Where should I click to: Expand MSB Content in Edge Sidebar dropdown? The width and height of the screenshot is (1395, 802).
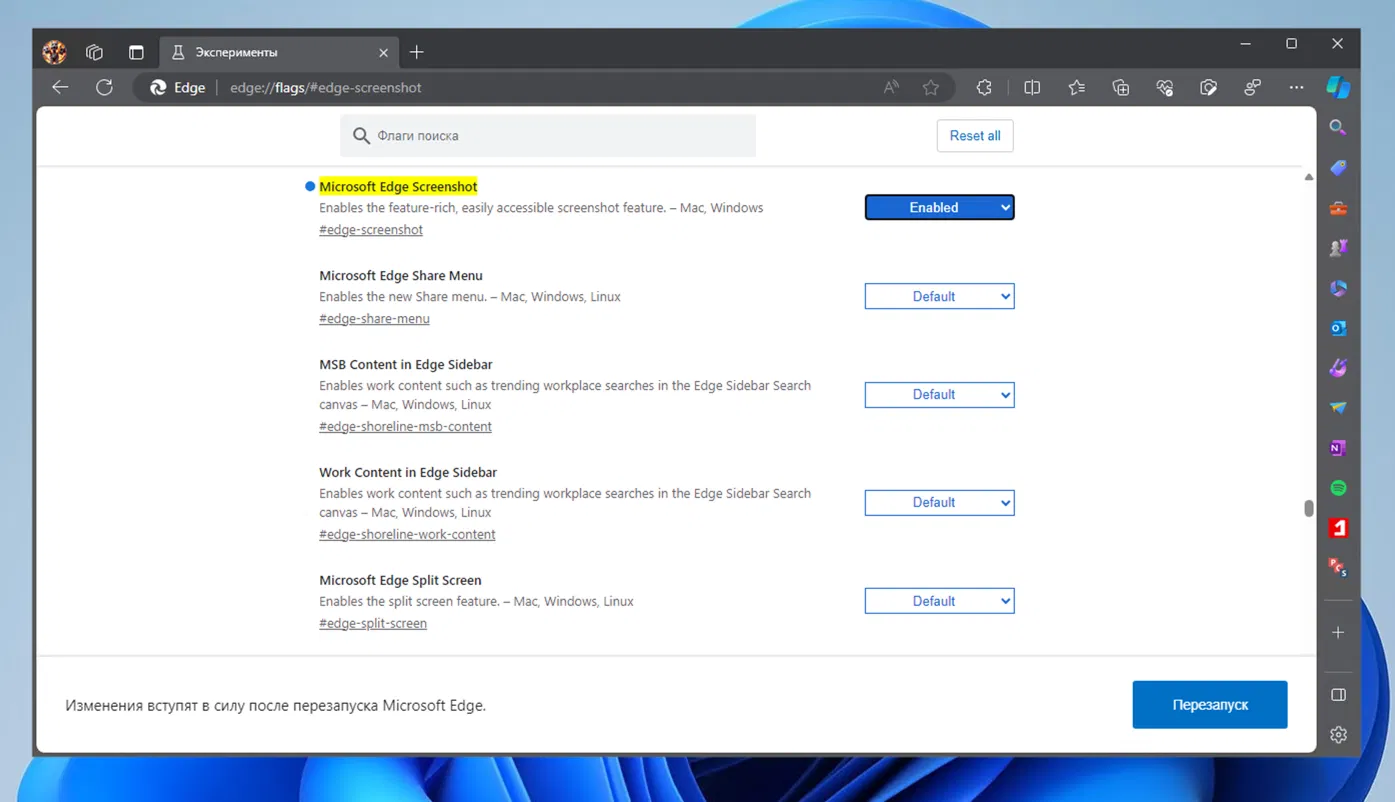click(939, 394)
